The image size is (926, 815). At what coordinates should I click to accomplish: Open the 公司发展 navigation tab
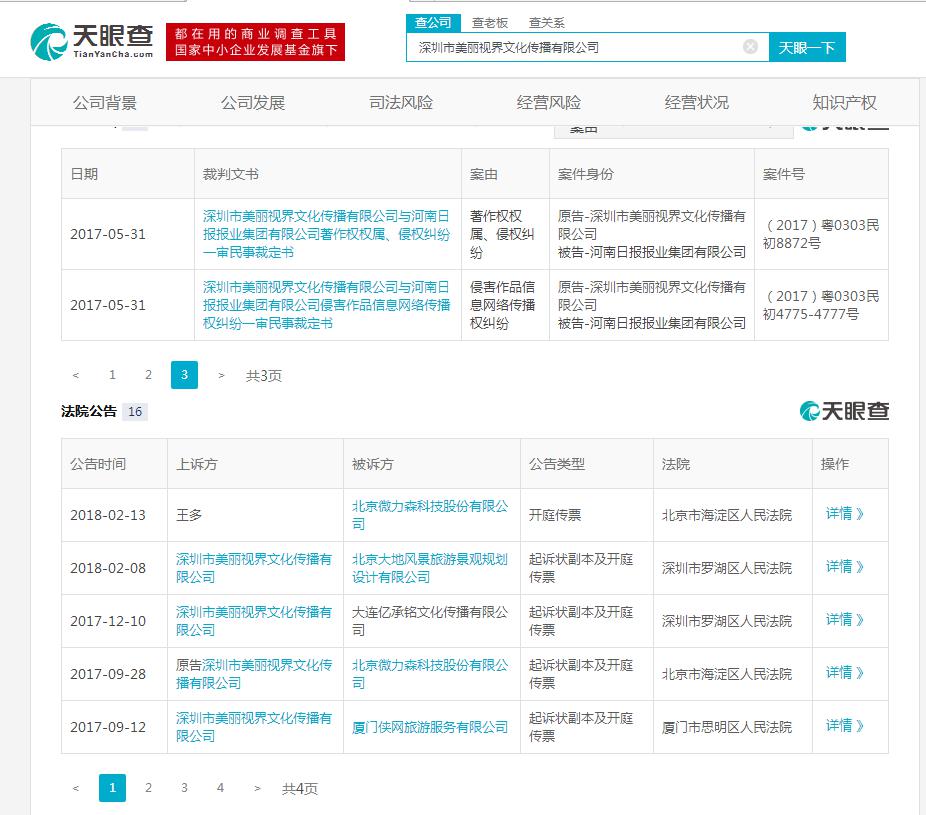[x=253, y=103]
